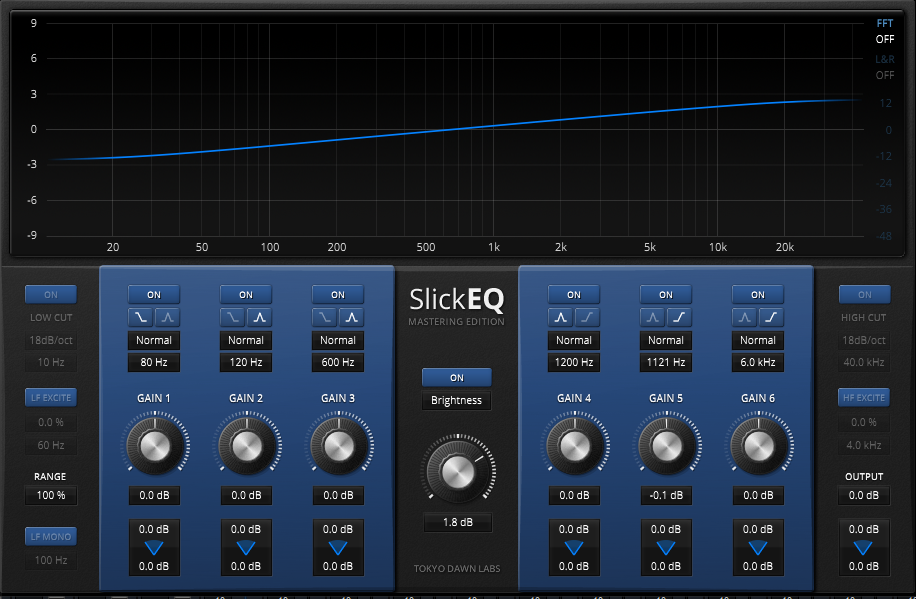Viewport: 916px width, 599px height.
Task: Click the blue meter triangle under GAIN 5
Action: (x=666, y=548)
